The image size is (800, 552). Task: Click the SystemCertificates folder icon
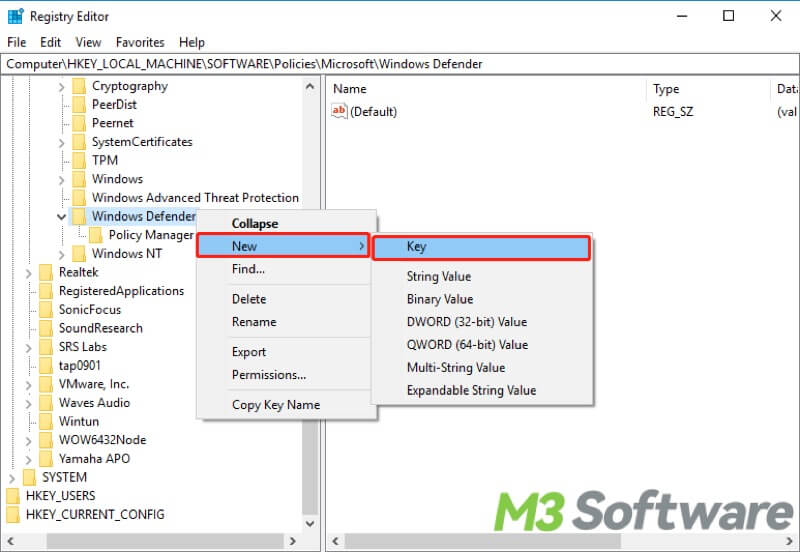(x=79, y=142)
